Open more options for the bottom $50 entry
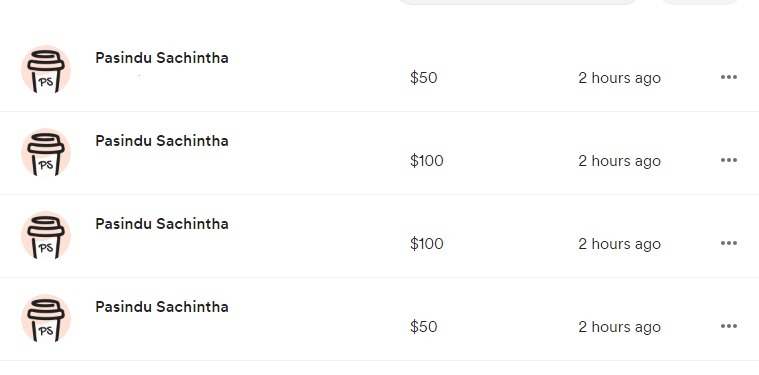The height and width of the screenshot is (375, 759). (x=729, y=326)
